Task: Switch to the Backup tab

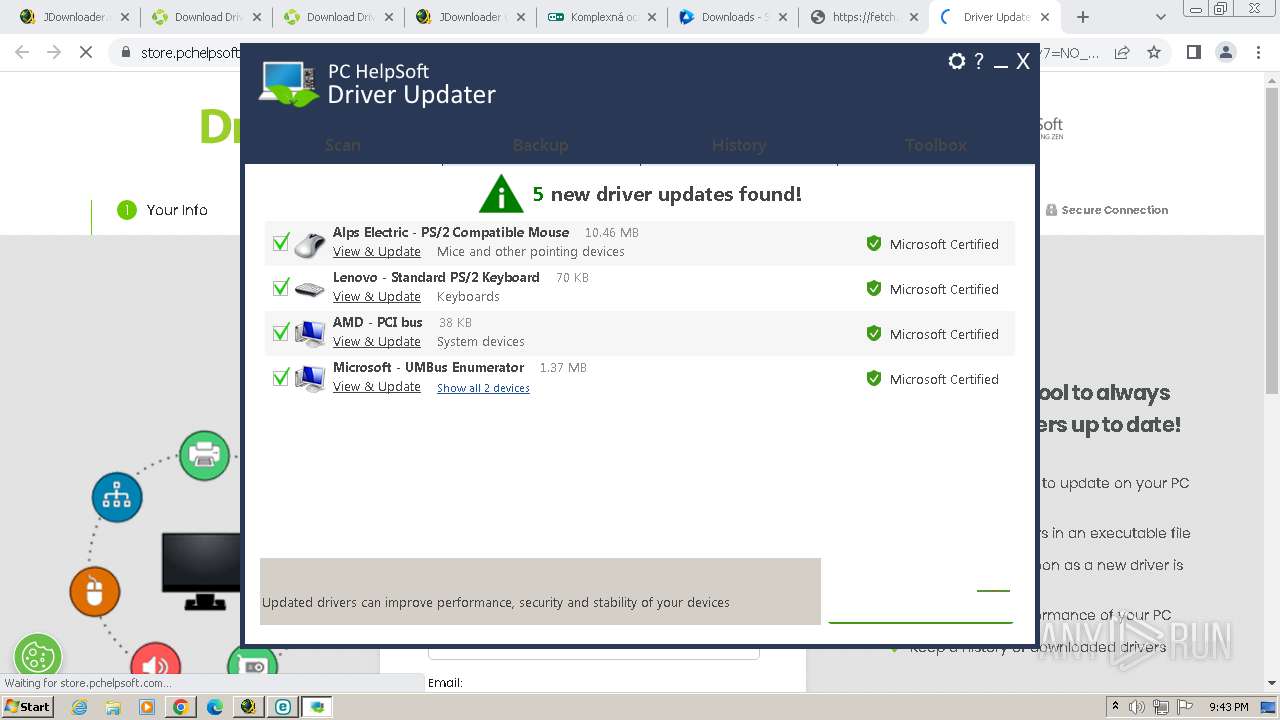Action: (540, 145)
